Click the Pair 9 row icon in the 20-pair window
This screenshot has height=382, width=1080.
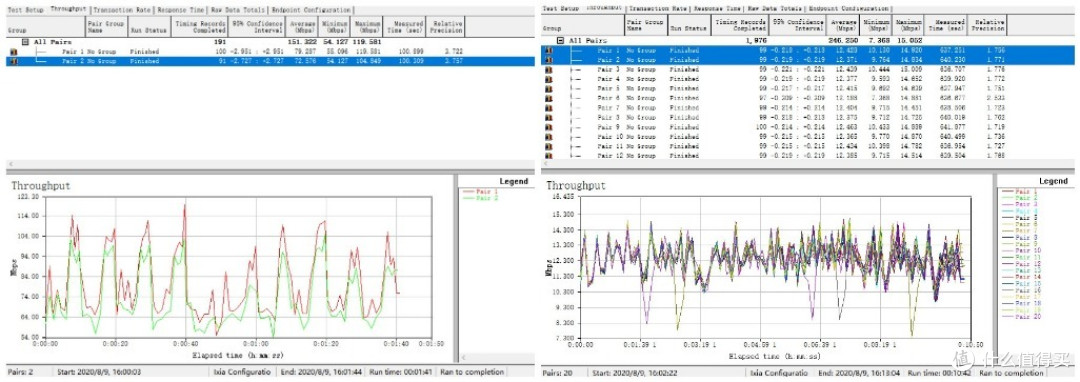[x=549, y=127]
